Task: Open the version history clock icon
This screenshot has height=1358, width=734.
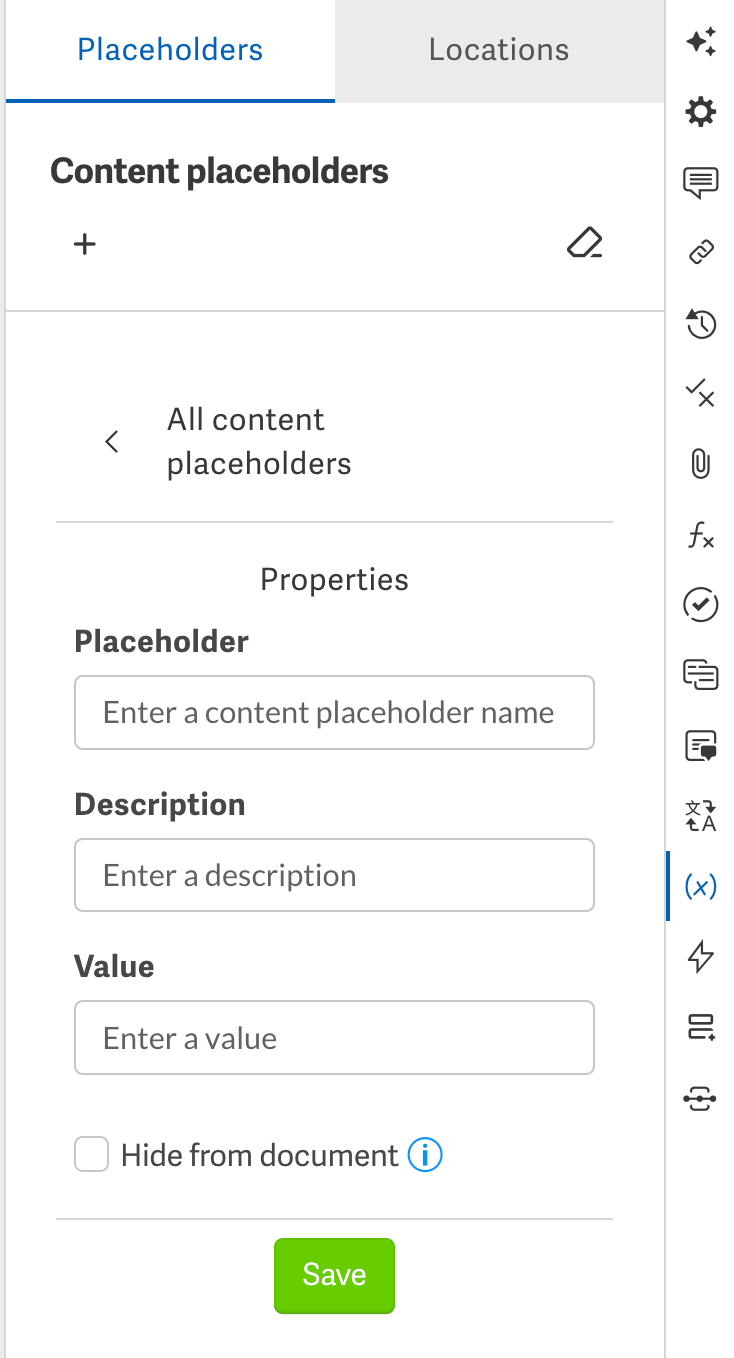Action: pyautogui.click(x=700, y=323)
